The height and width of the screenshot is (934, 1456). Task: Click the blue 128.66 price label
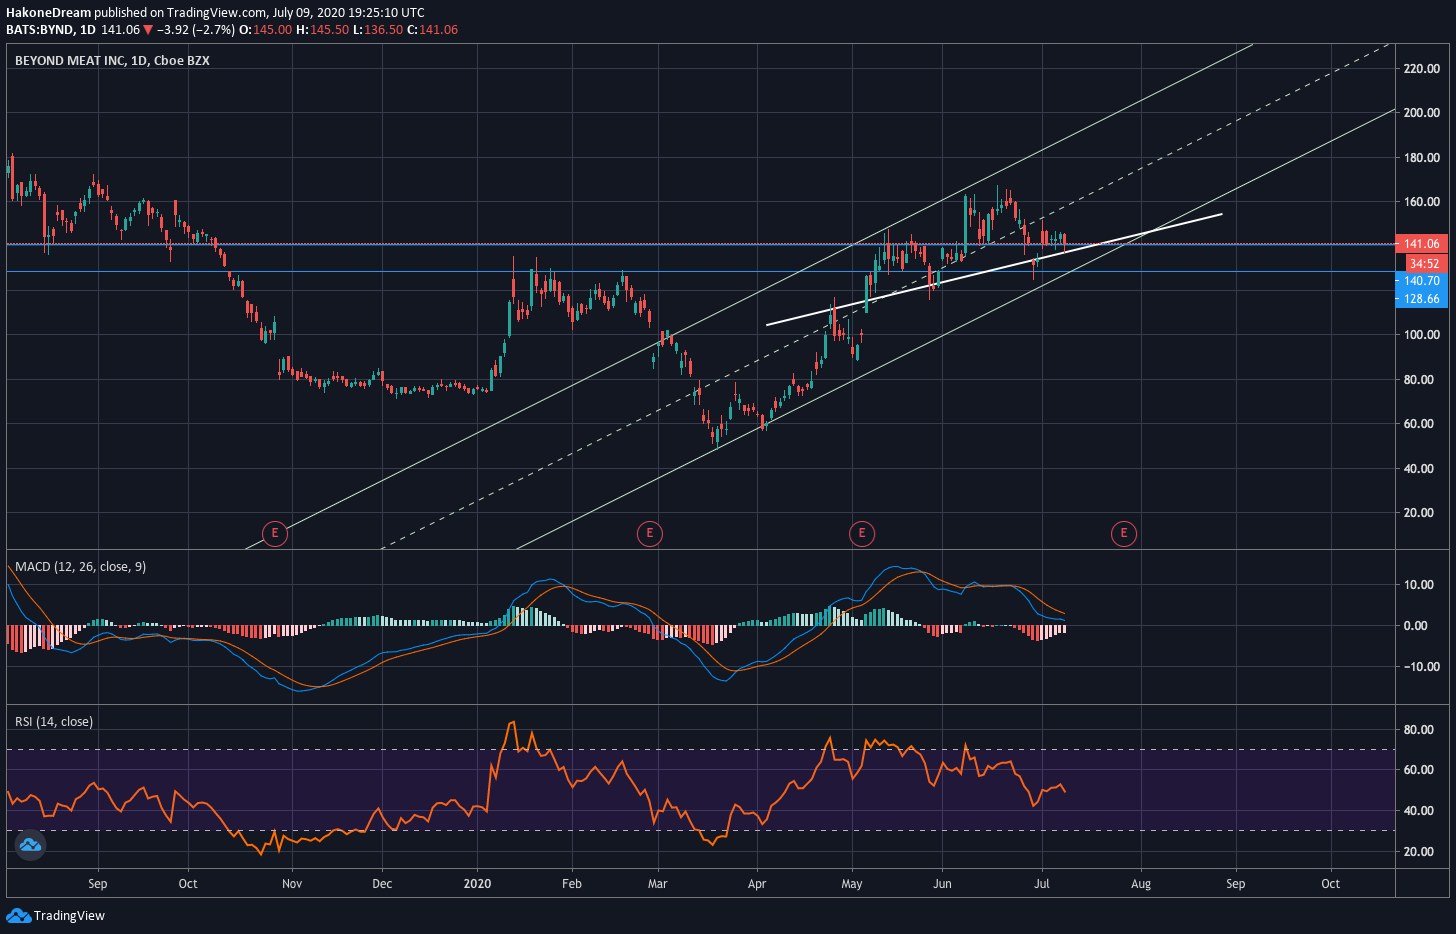tap(1421, 299)
